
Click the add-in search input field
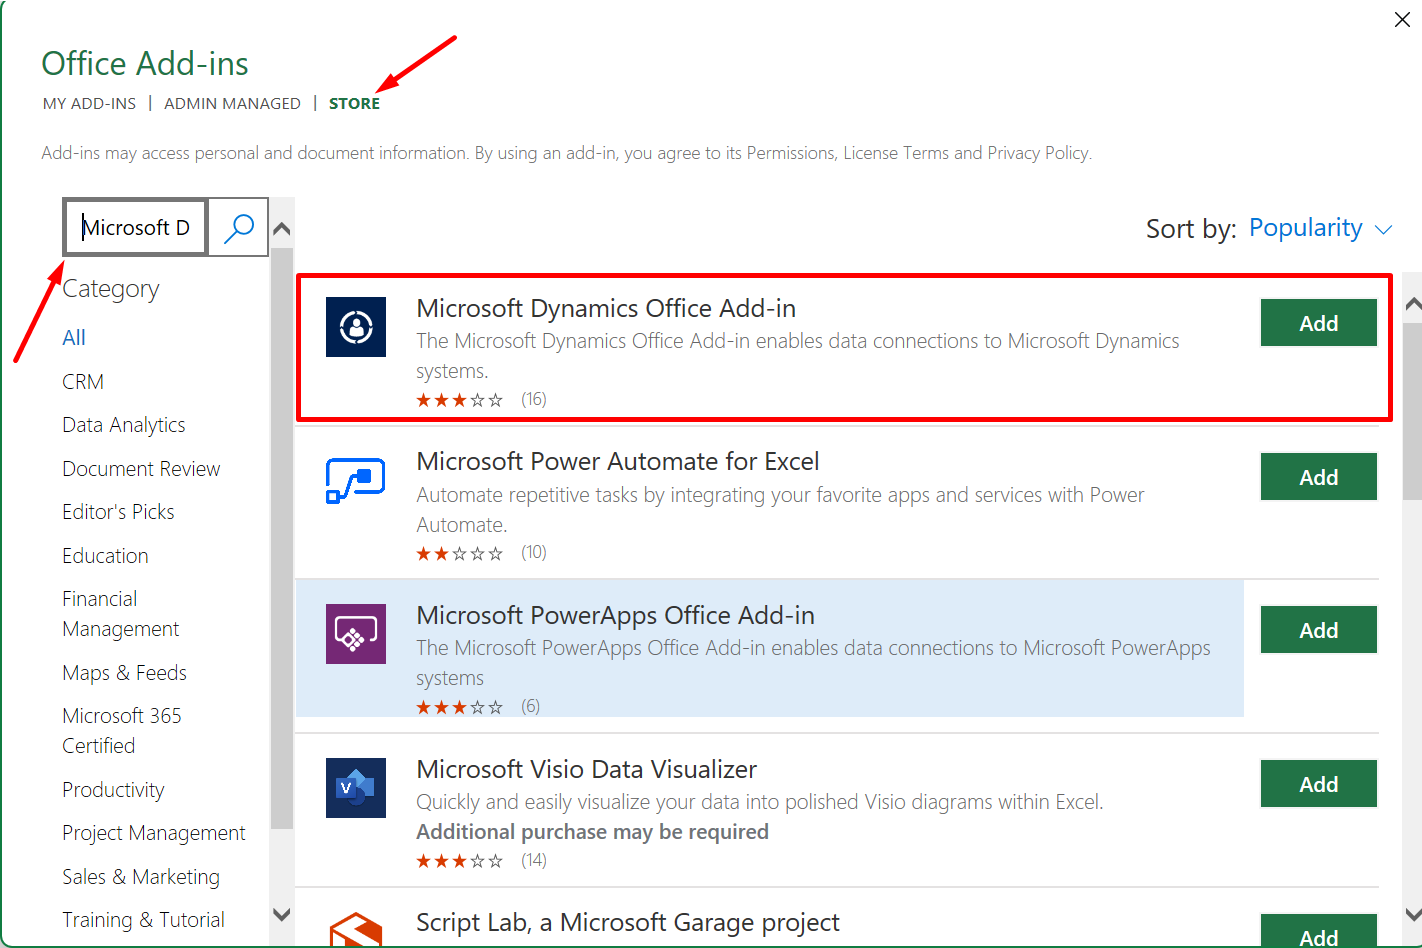(x=136, y=227)
